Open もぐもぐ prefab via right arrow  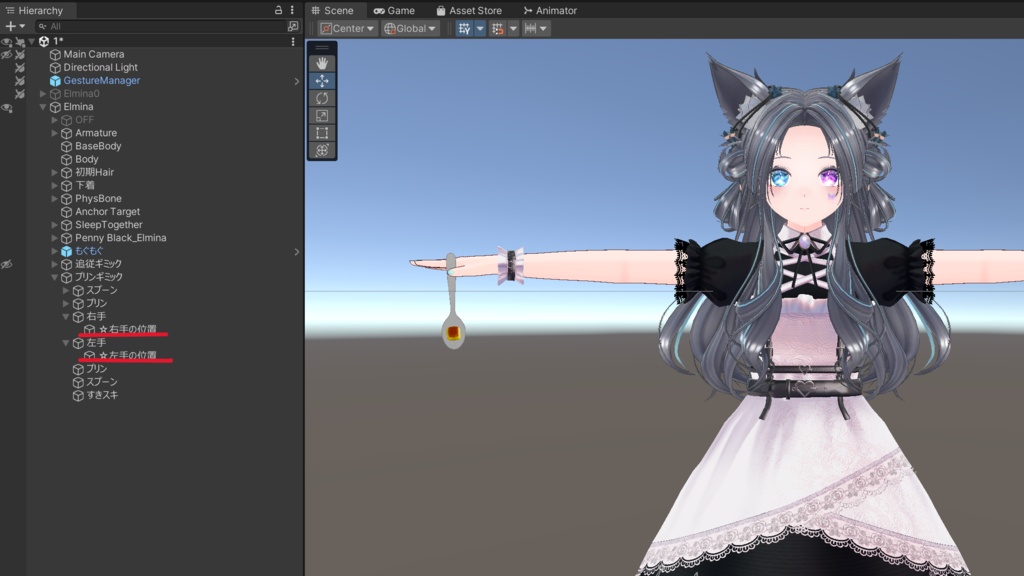296,251
